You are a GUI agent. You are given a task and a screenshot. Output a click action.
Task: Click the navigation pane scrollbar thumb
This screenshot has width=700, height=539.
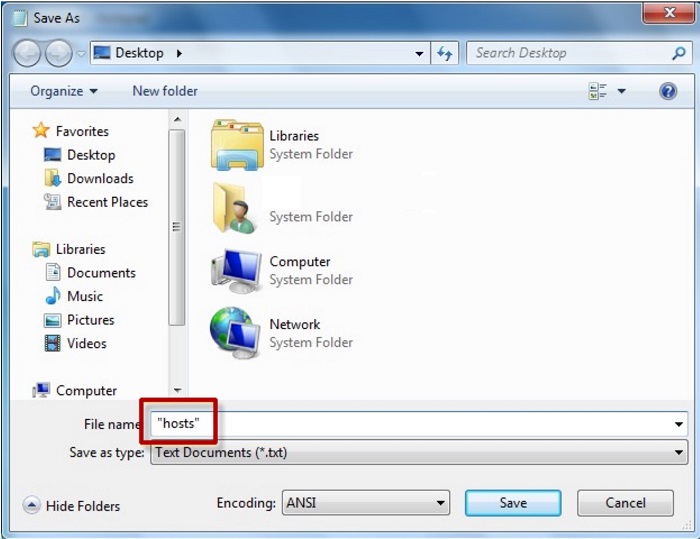coord(177,227)
